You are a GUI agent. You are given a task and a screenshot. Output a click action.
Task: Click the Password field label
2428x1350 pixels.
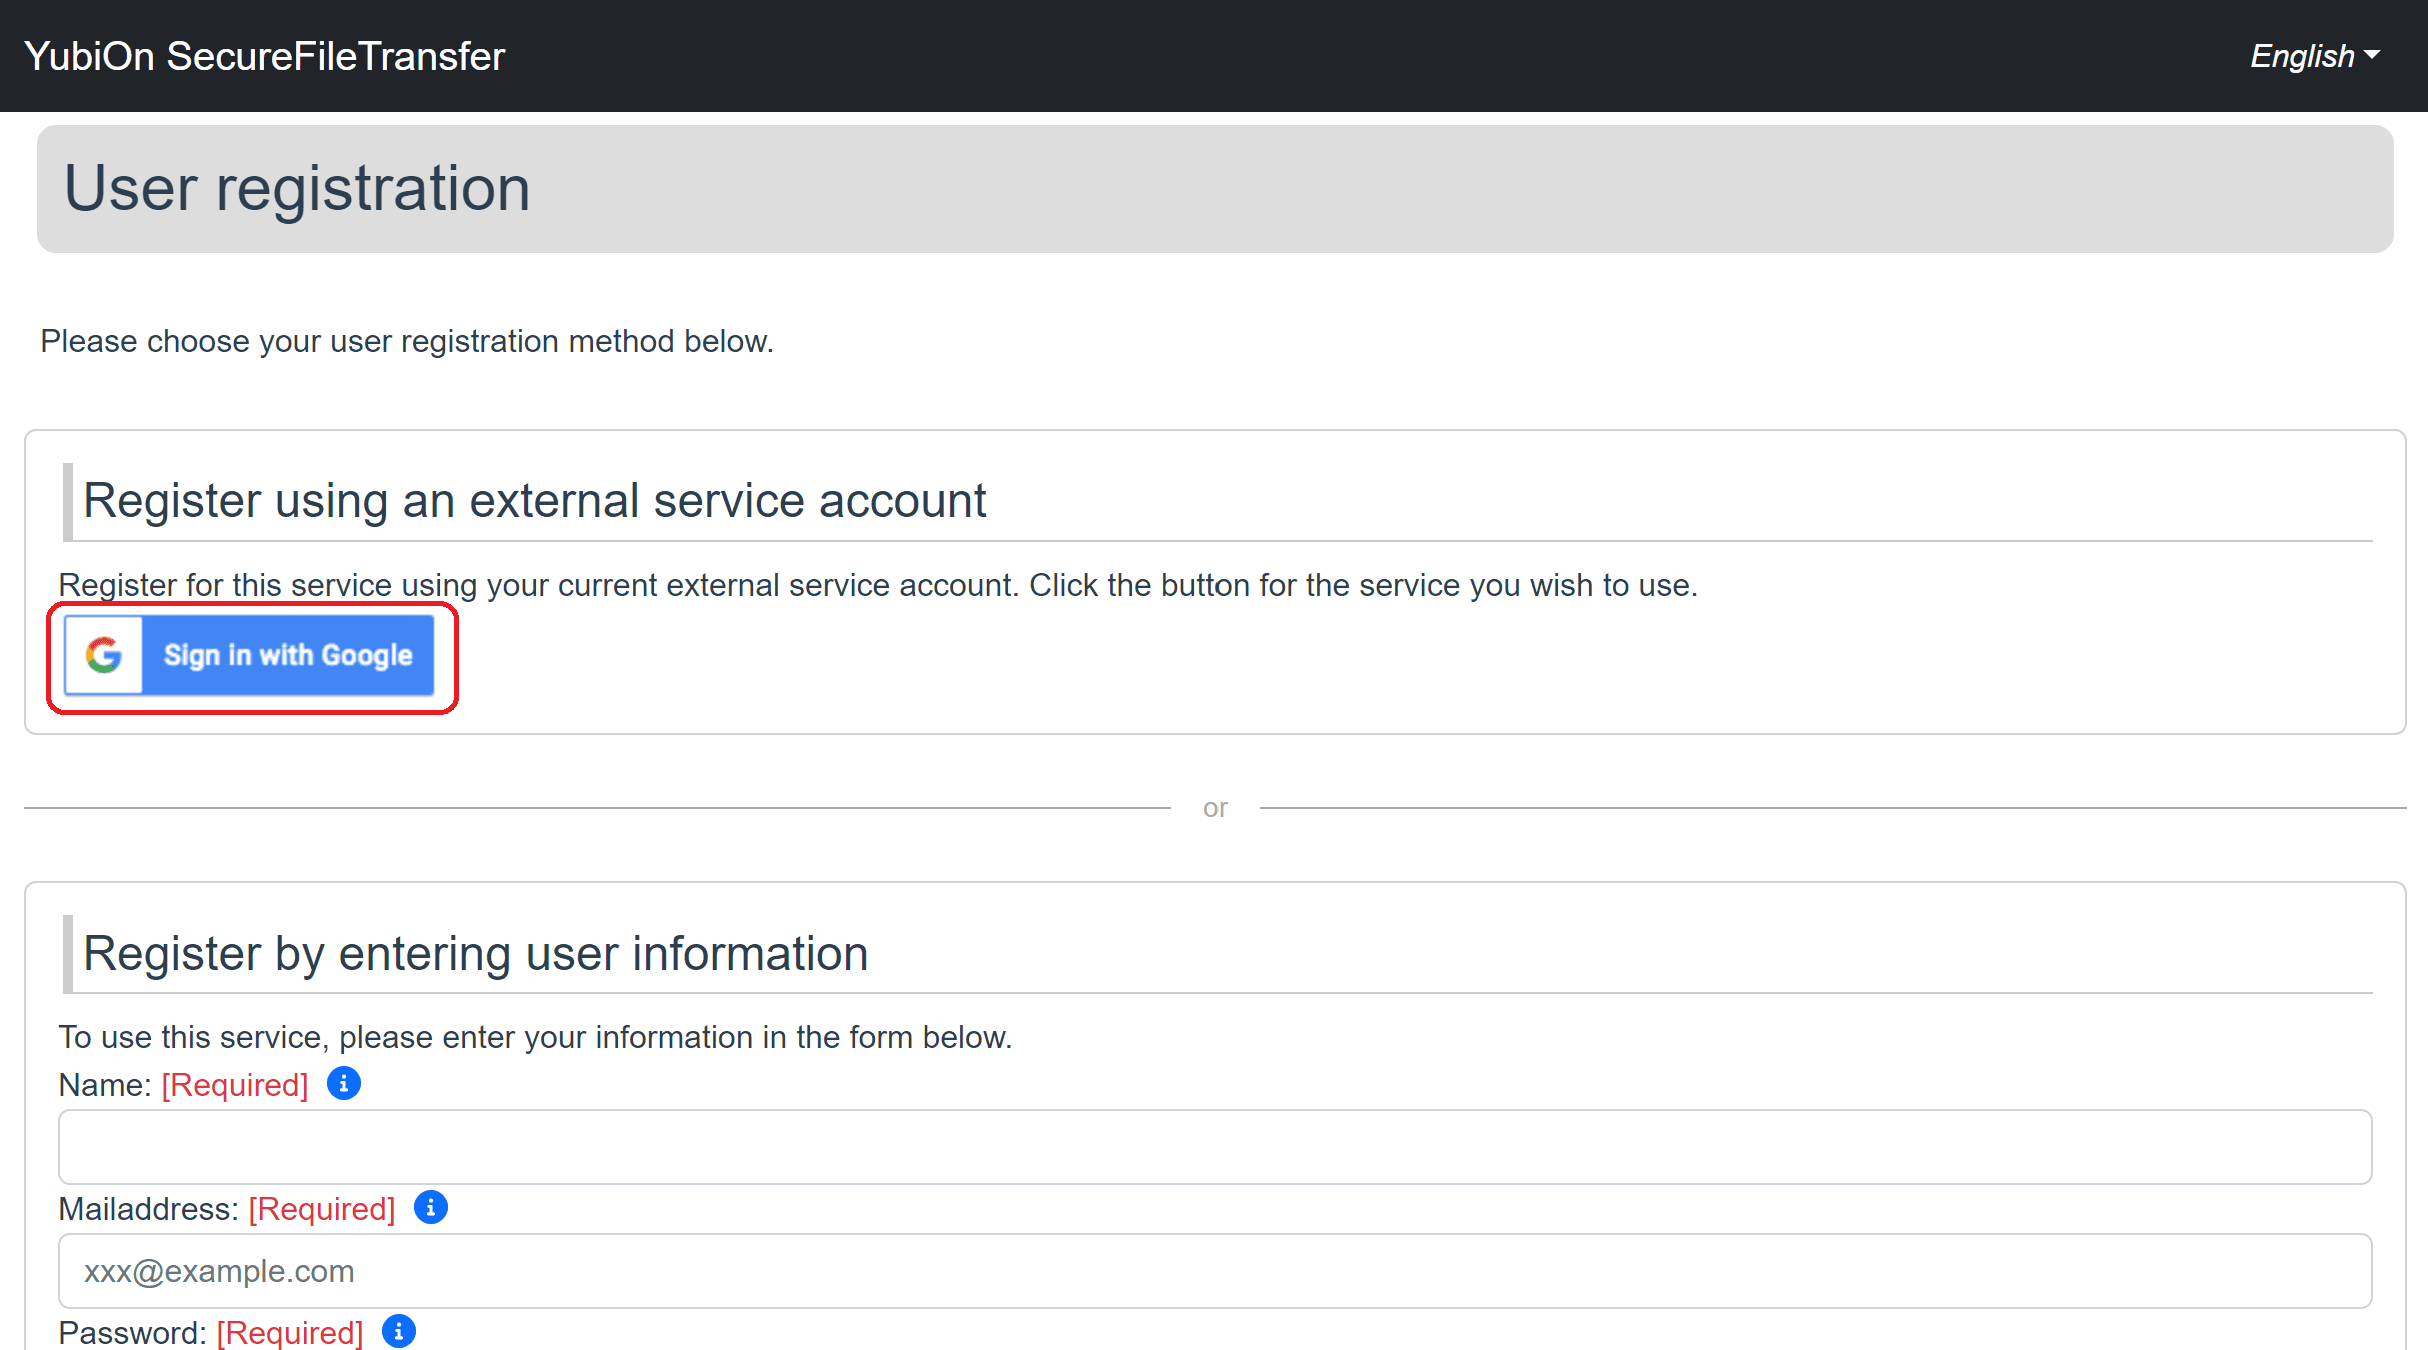pyautogui.click(x=133, y=1333)
